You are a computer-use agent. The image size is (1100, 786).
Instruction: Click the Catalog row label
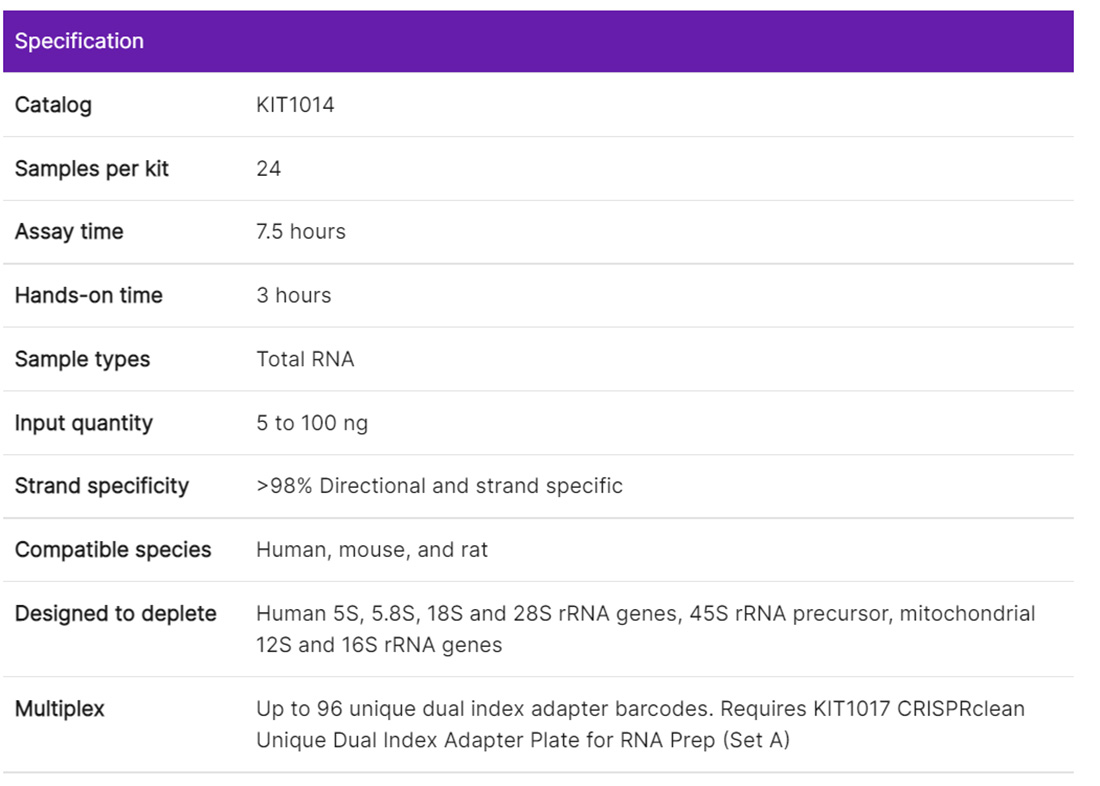(53, 105)
